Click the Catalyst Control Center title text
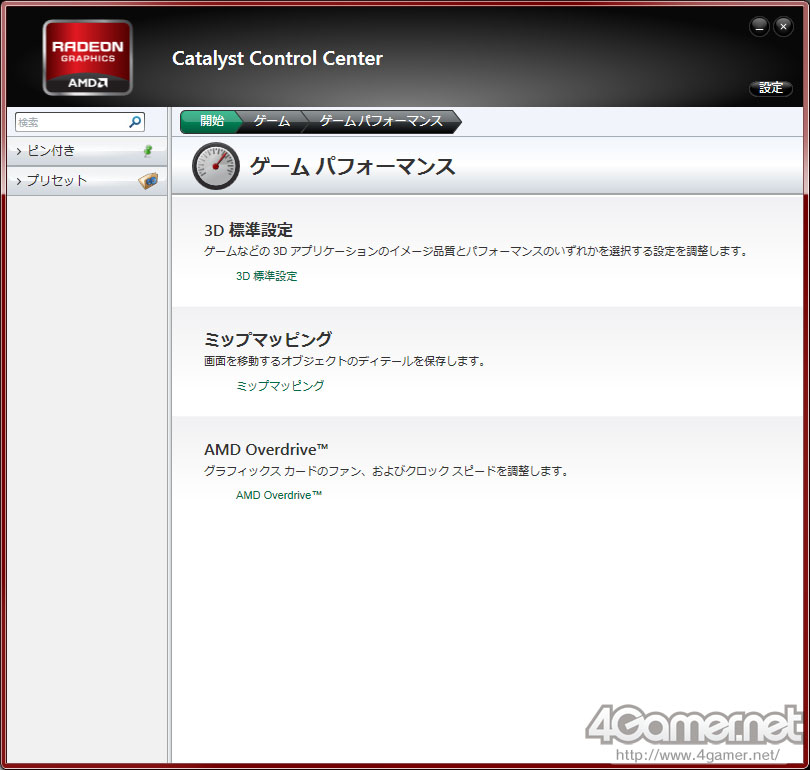This screenshot has width=810, height=770. (x=277, y=58)
